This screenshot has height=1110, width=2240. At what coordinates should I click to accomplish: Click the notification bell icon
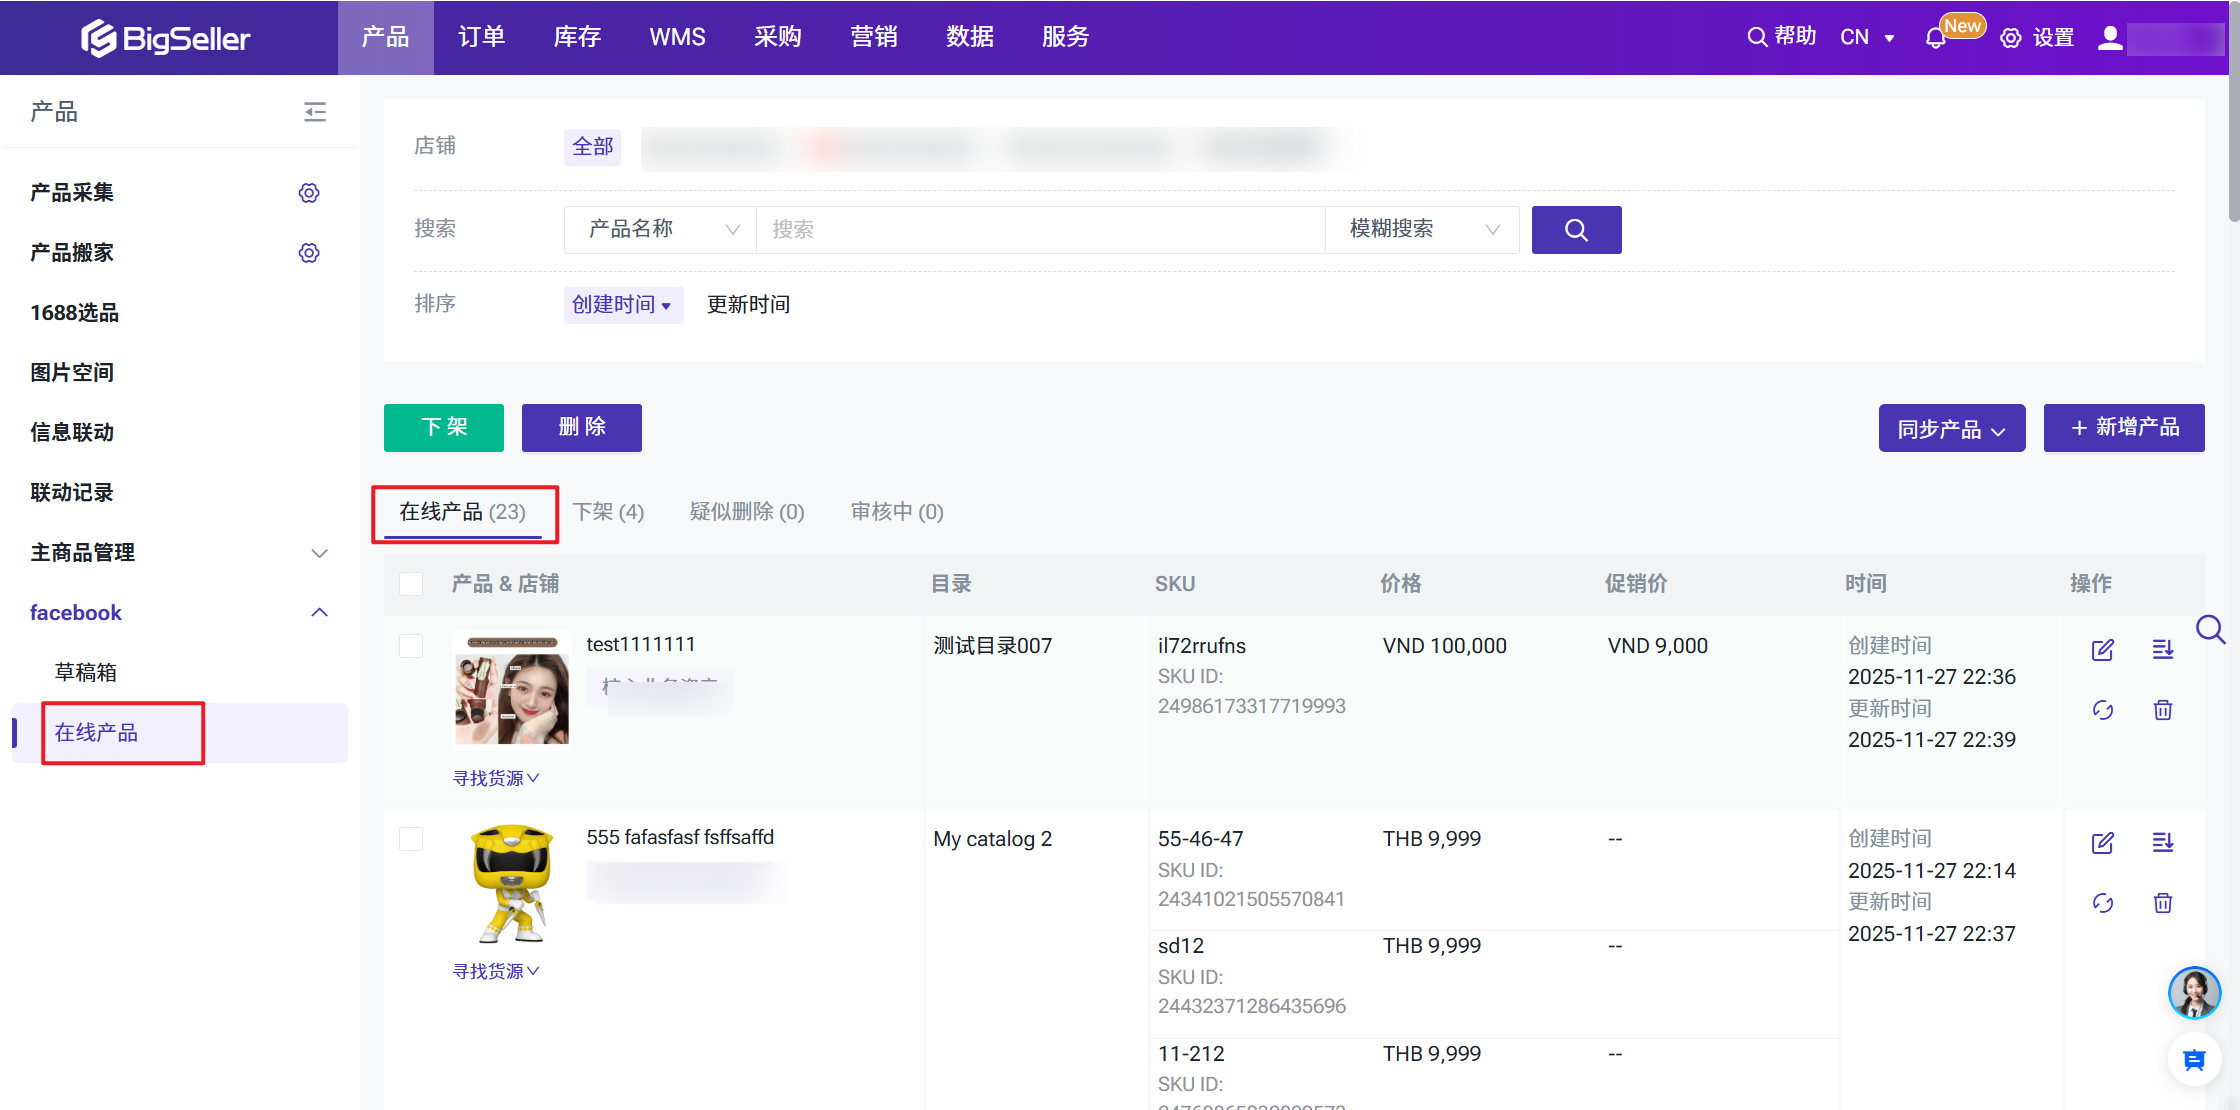[x=1935, y=38]
